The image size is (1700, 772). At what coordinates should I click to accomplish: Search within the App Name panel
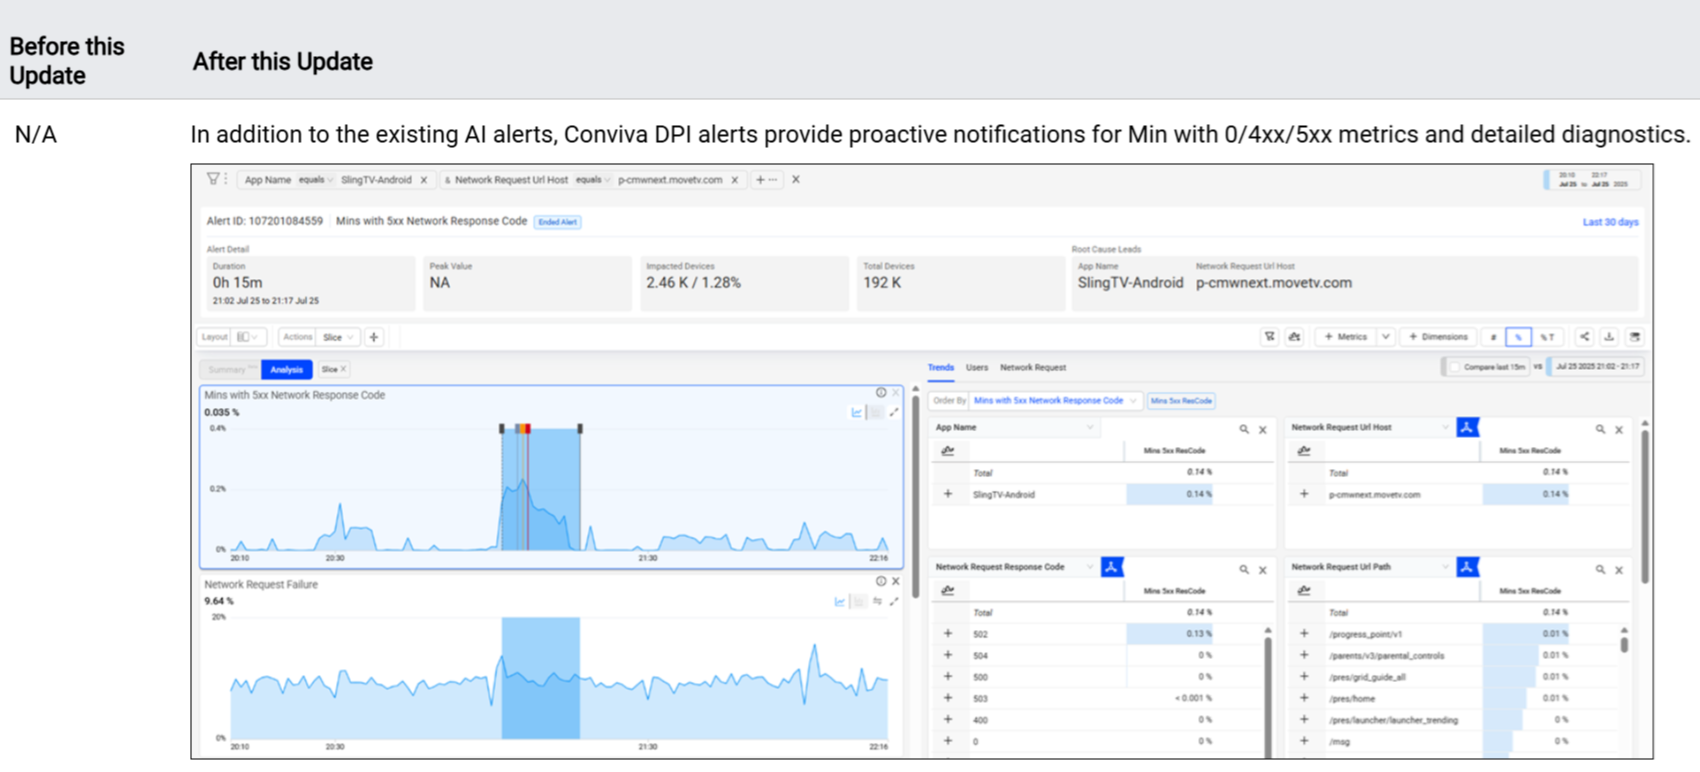(1244, 429)
